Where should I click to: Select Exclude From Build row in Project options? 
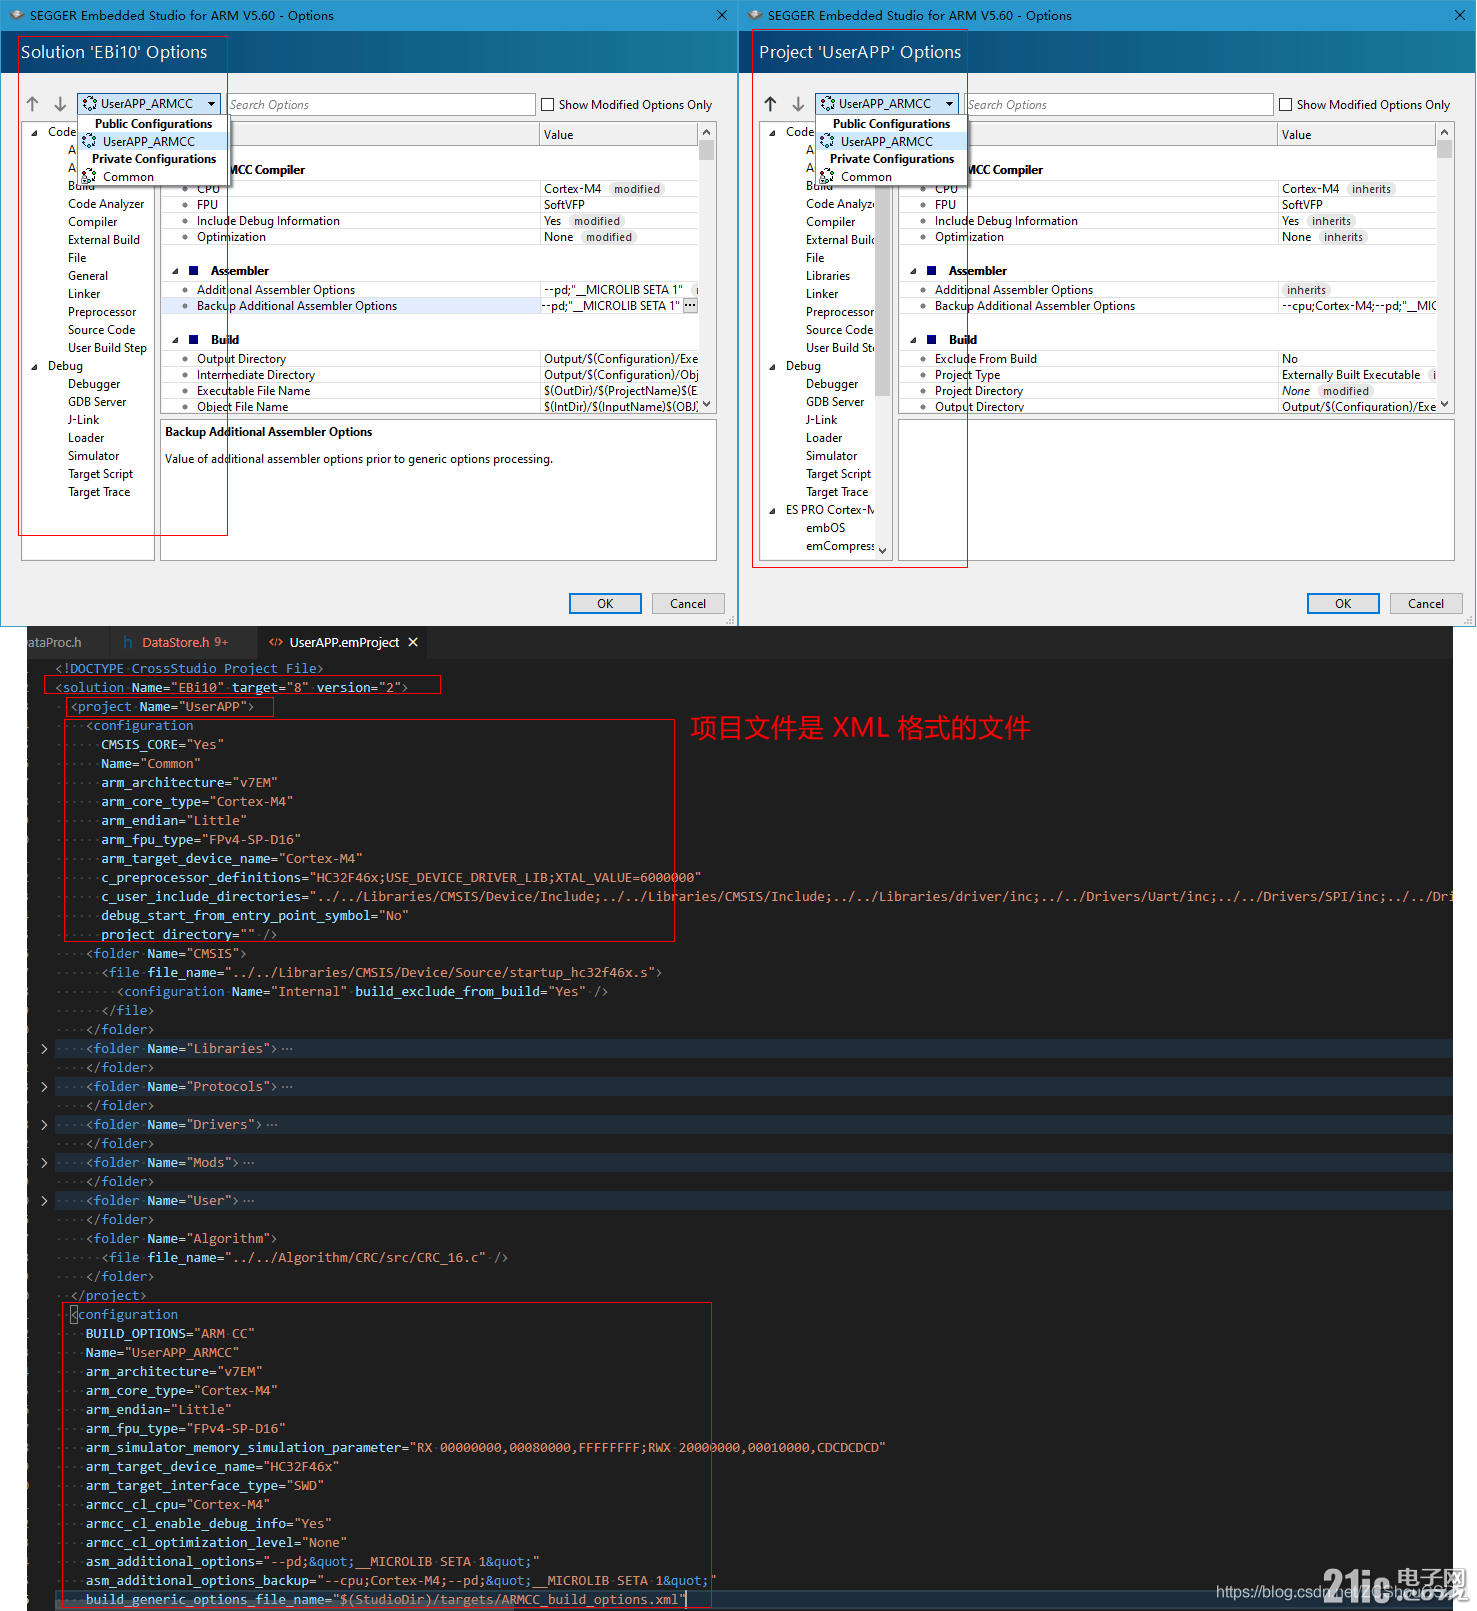pyautogui.click(x=1168, y=359)
